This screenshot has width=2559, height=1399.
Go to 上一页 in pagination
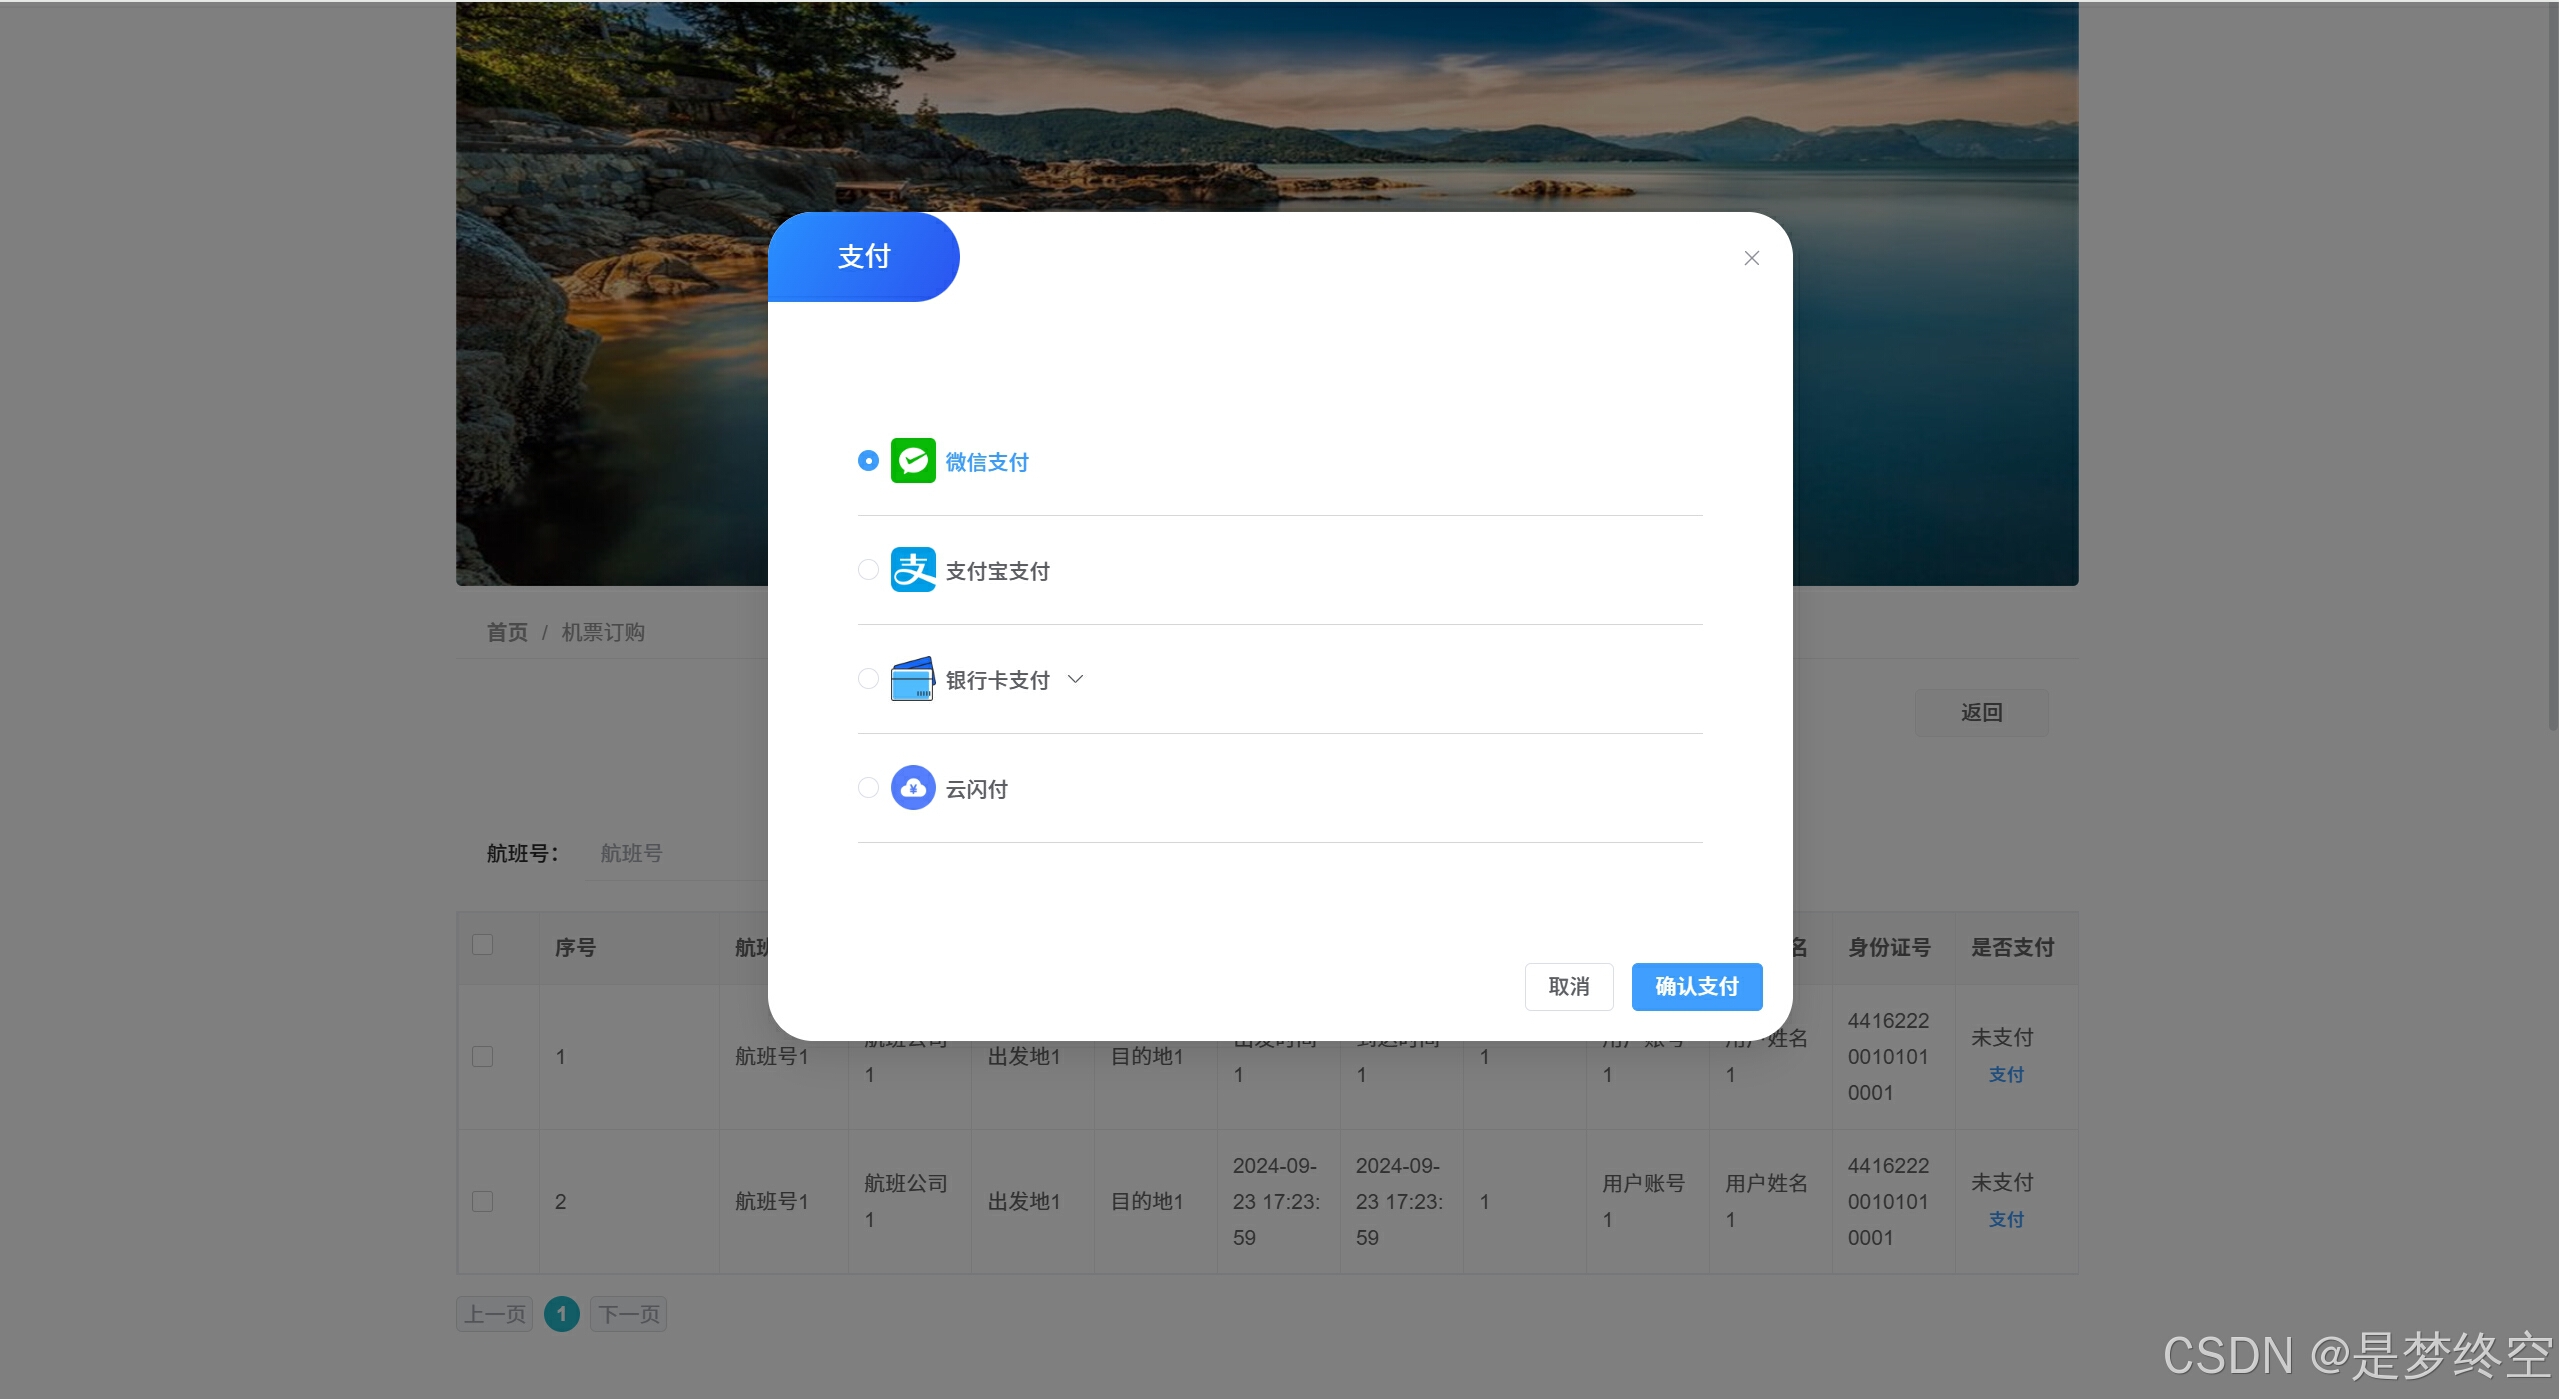click(x=495, y=1314)
